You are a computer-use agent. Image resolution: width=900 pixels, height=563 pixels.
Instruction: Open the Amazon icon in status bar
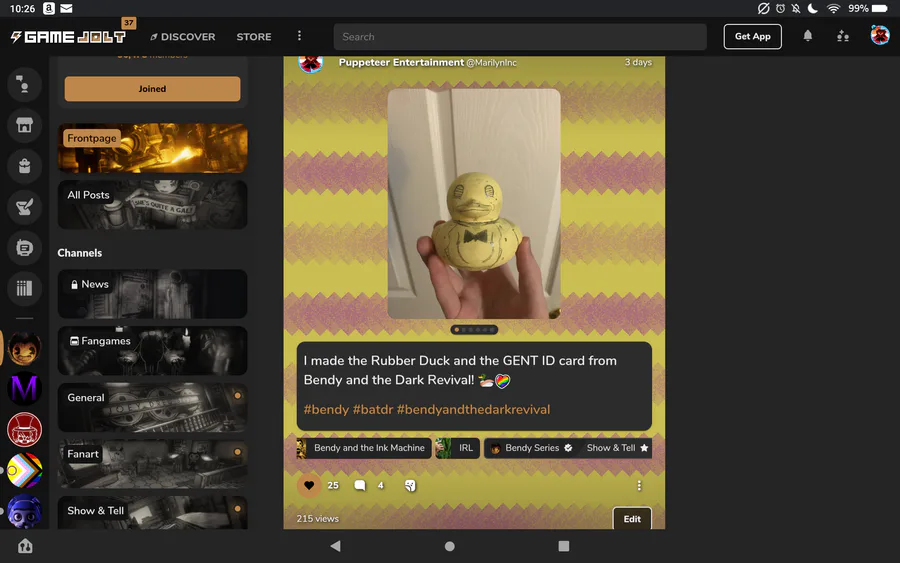click(49, 9)
